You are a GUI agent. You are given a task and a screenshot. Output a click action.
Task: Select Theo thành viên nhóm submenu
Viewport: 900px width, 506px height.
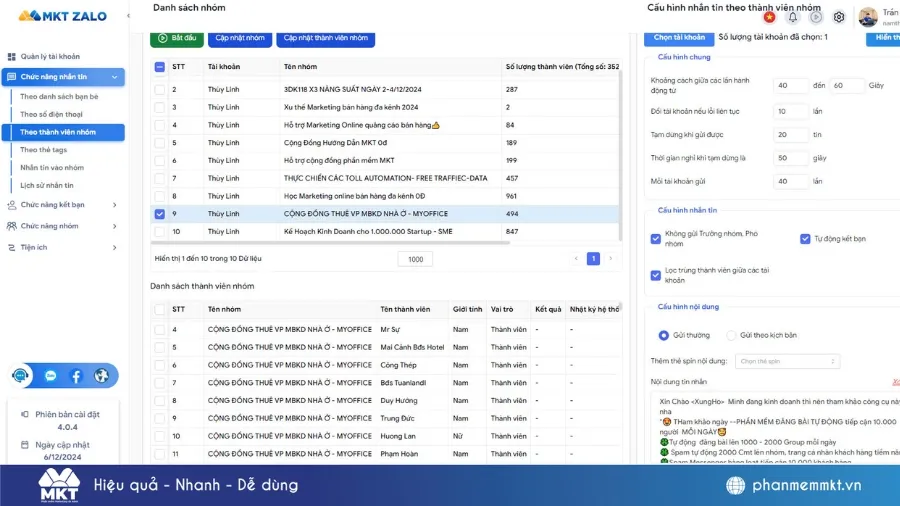pyautogui.click(x=63, y=132)
